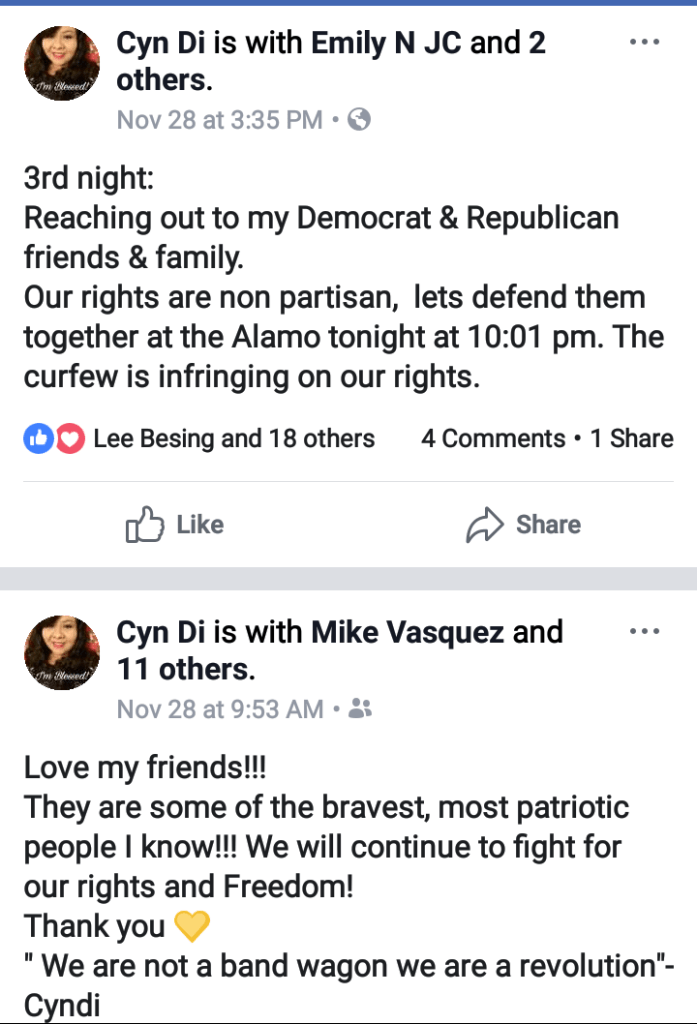This screenshot has height=1024, width=697.
Task: Click the thumbs-up Like icon
Action: click(x=144, y=525)
